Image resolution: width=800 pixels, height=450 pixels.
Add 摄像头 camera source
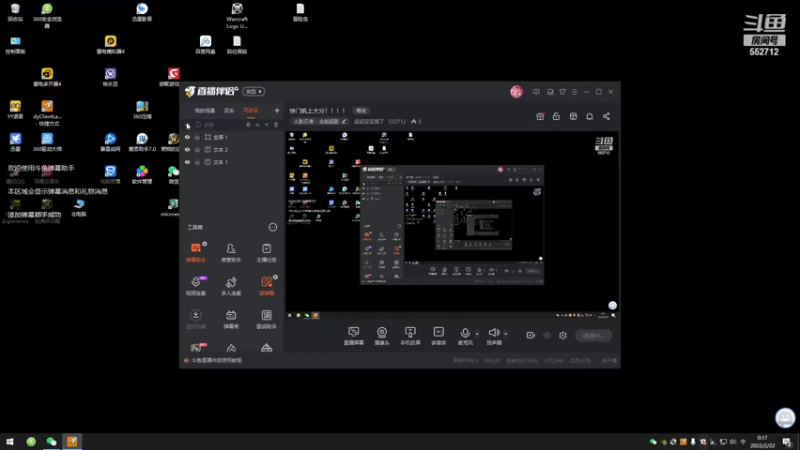click(x=382, y=336)
